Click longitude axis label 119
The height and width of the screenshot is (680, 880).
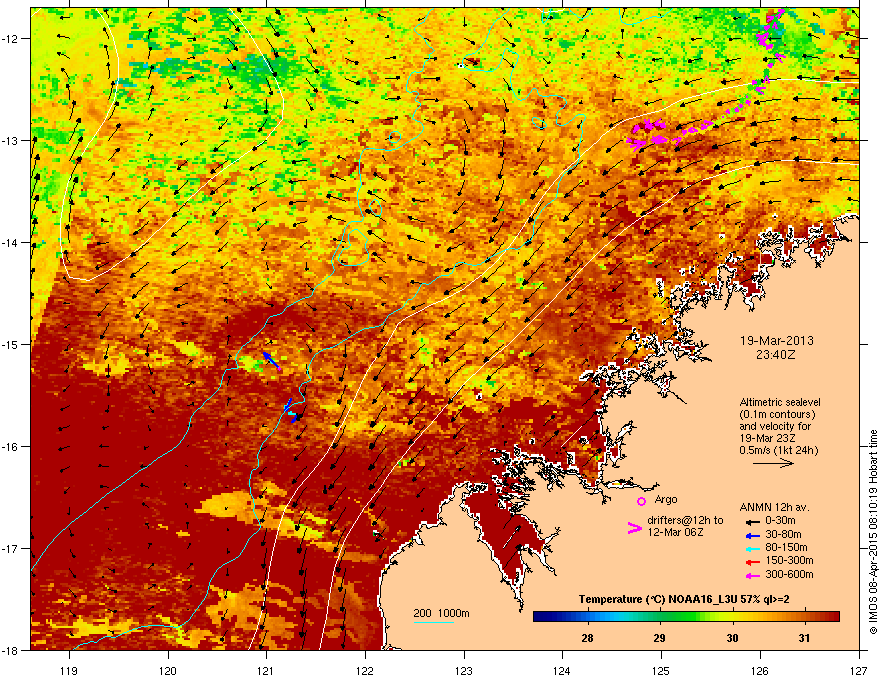point(69,671)
